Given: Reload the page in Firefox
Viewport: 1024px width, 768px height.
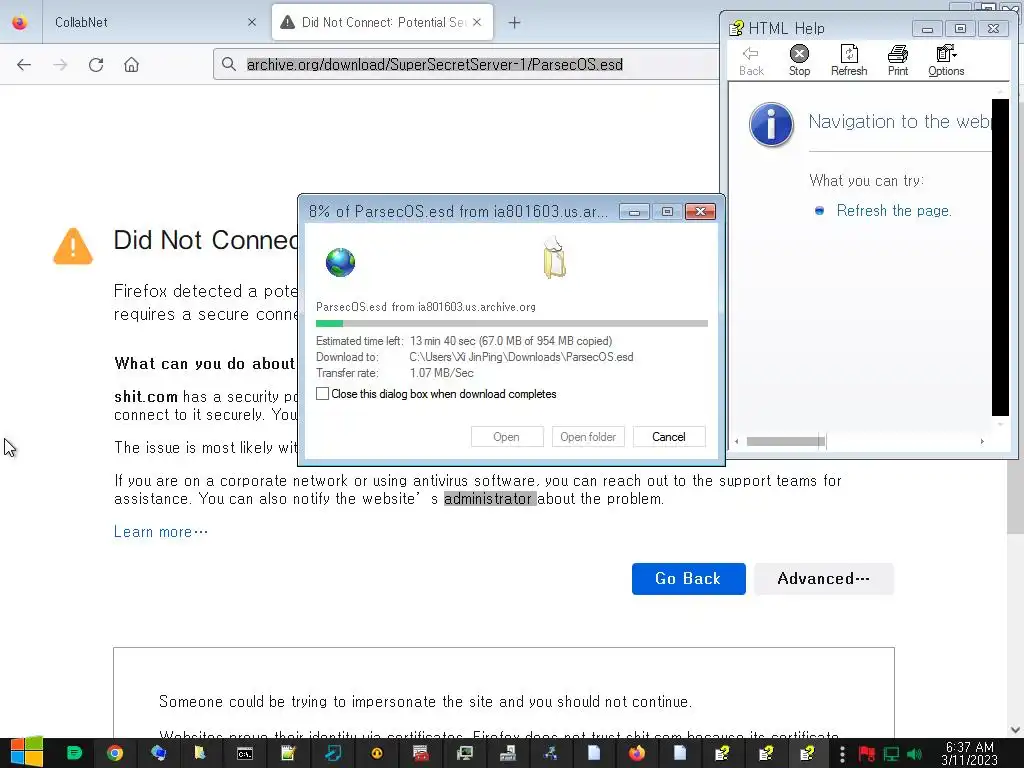Looking at the screenshot, I should (x=96, y=65).
